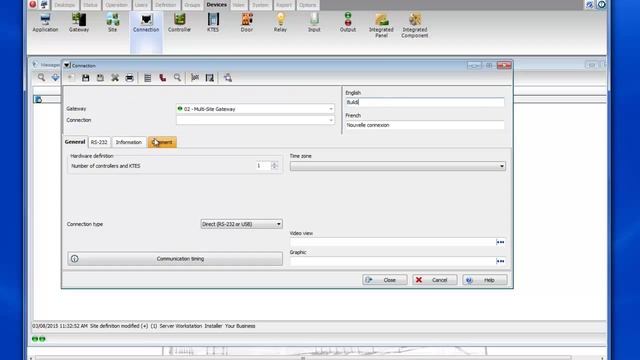Click the red telephone toolbar icon

(162, 78)
